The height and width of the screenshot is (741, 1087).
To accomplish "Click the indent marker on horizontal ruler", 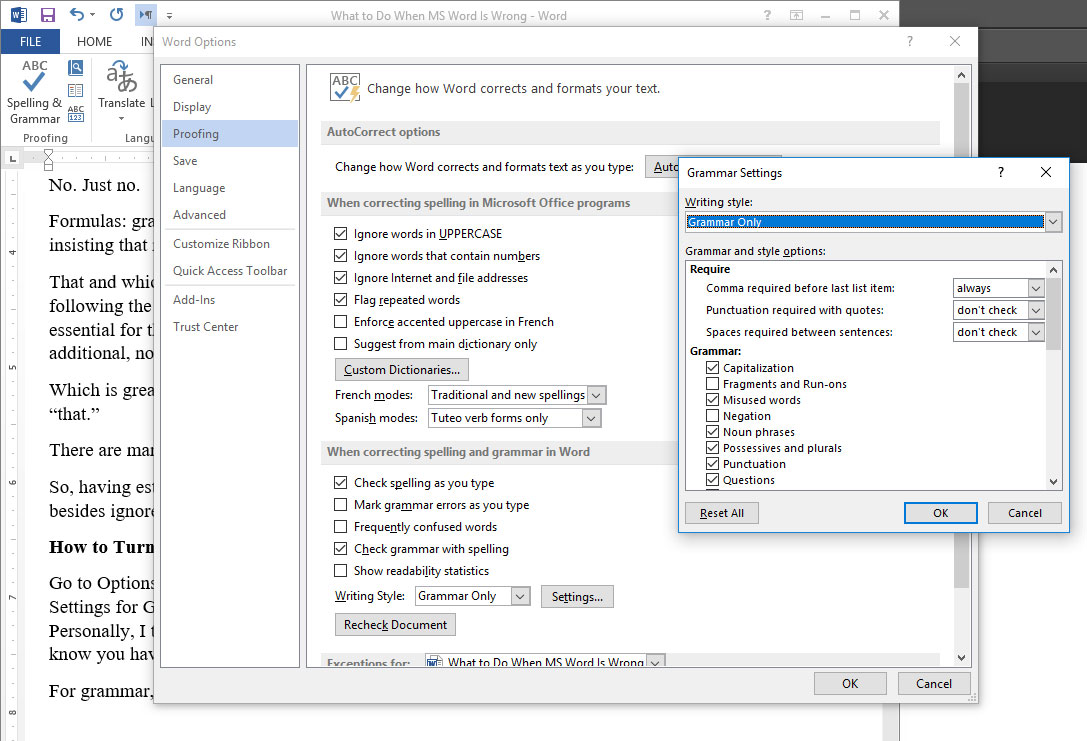I will (x=48, y=159).
